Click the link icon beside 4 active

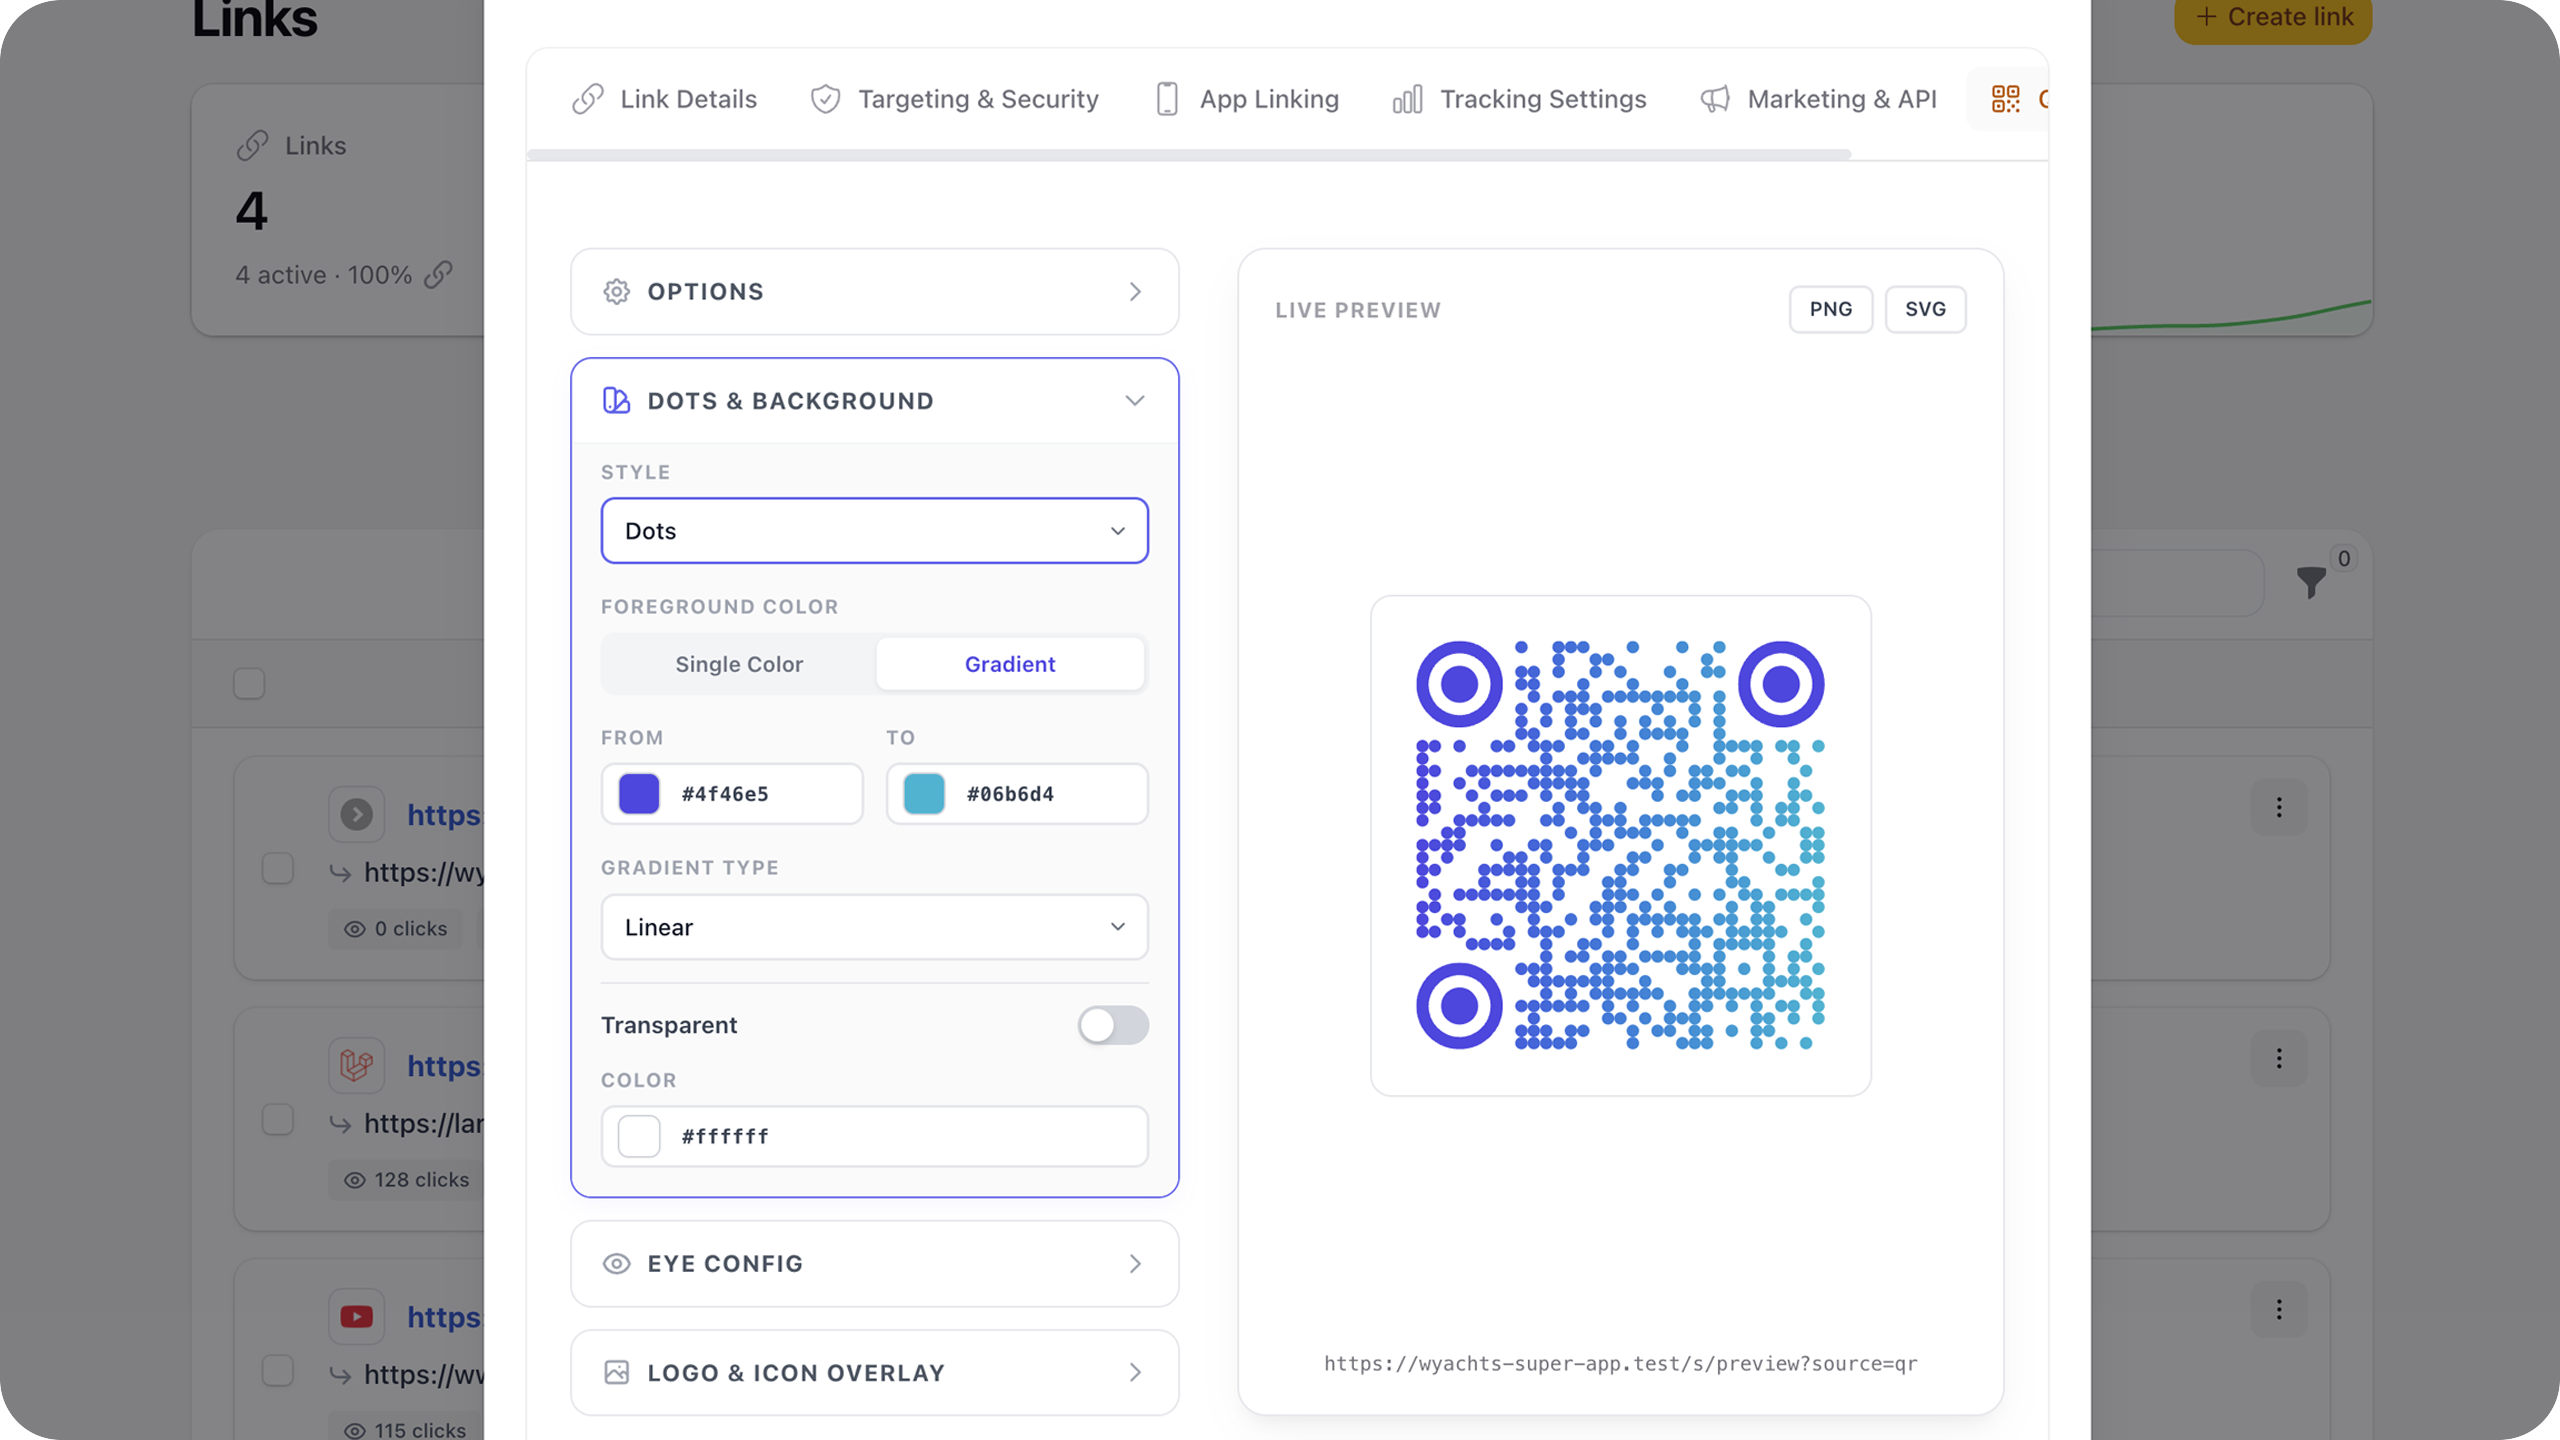[x=438, y=275]
